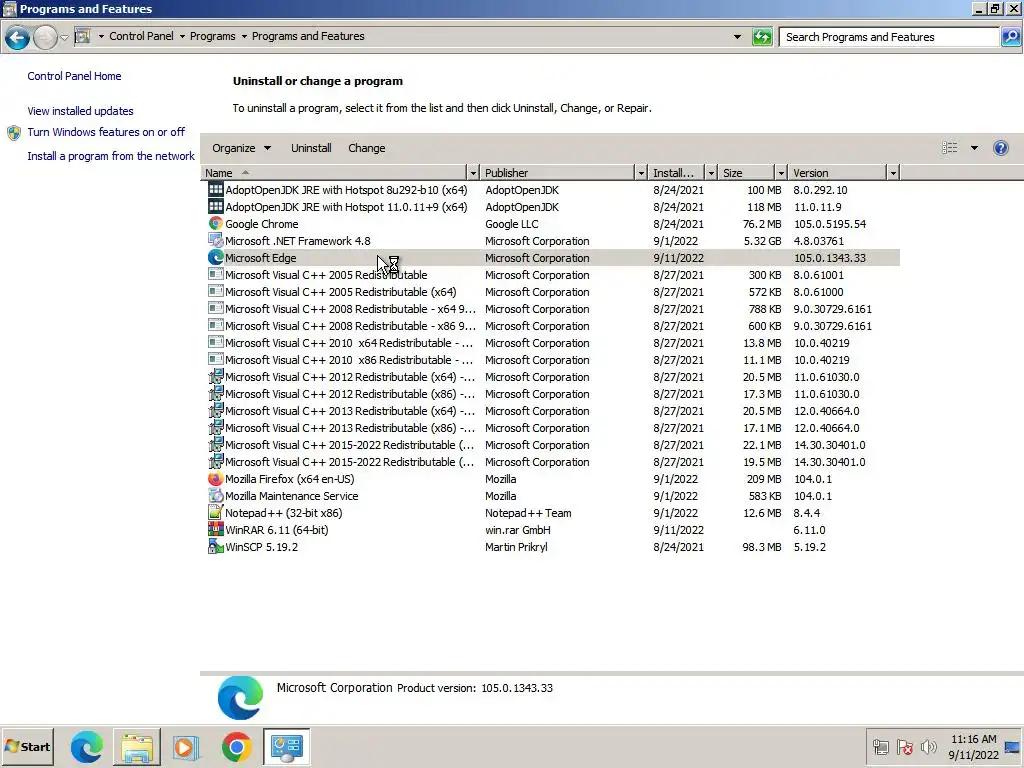
Task: Click the Change your view icon
Action: click(x=950, y=148)
